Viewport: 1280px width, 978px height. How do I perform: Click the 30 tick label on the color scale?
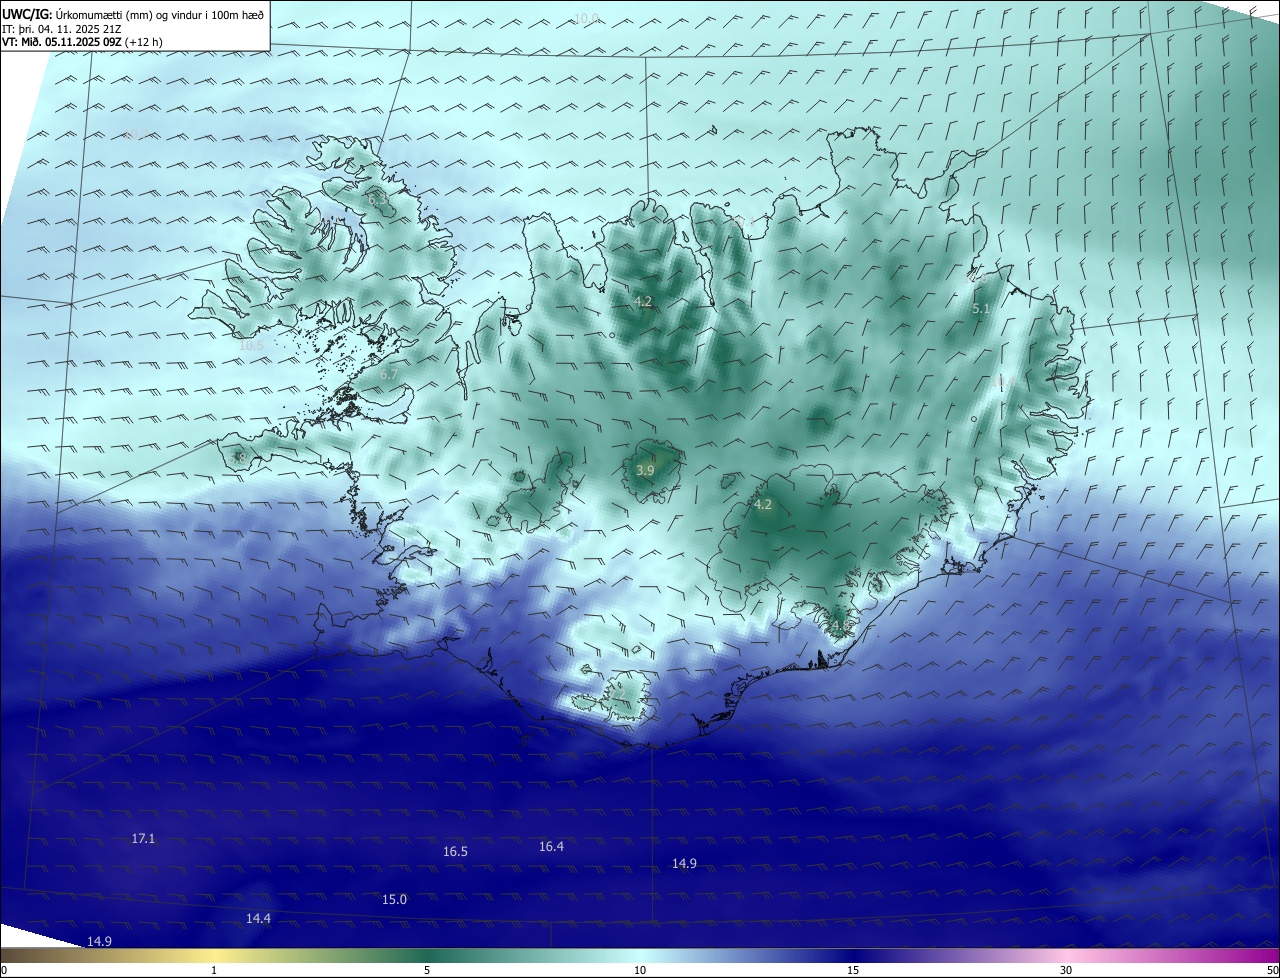point(1066,970)
